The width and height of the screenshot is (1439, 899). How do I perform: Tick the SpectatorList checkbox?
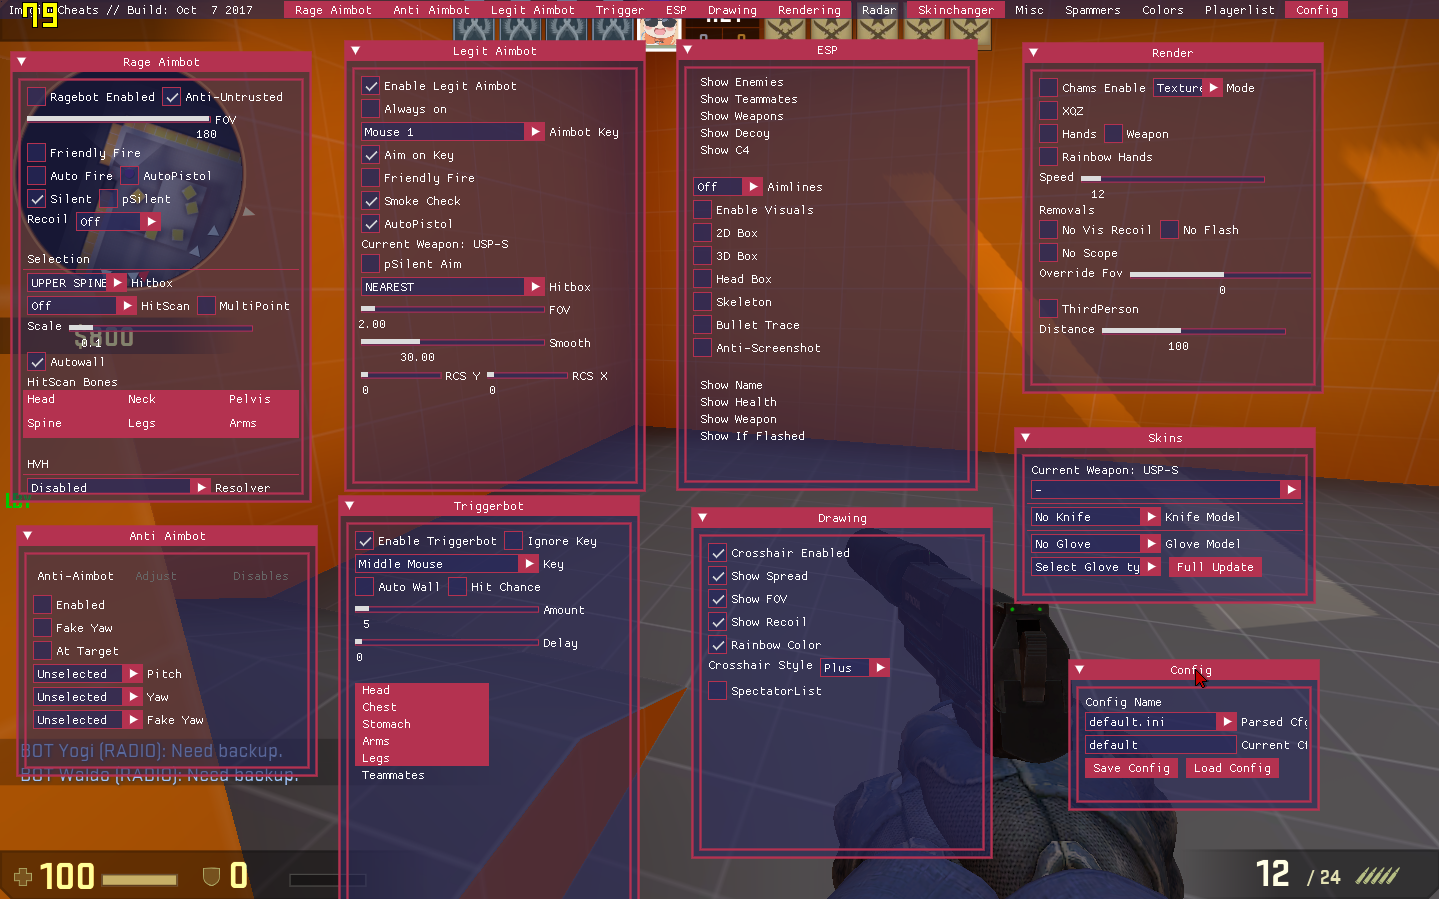717,690
